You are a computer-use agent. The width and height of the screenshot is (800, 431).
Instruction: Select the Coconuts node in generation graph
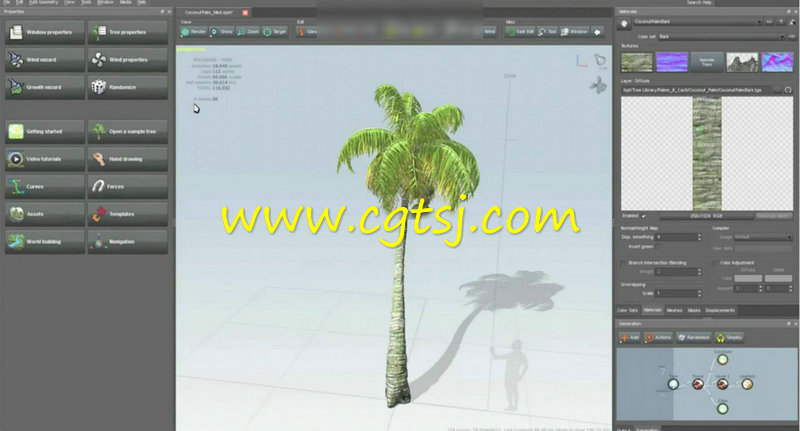[x=722, y=360]
